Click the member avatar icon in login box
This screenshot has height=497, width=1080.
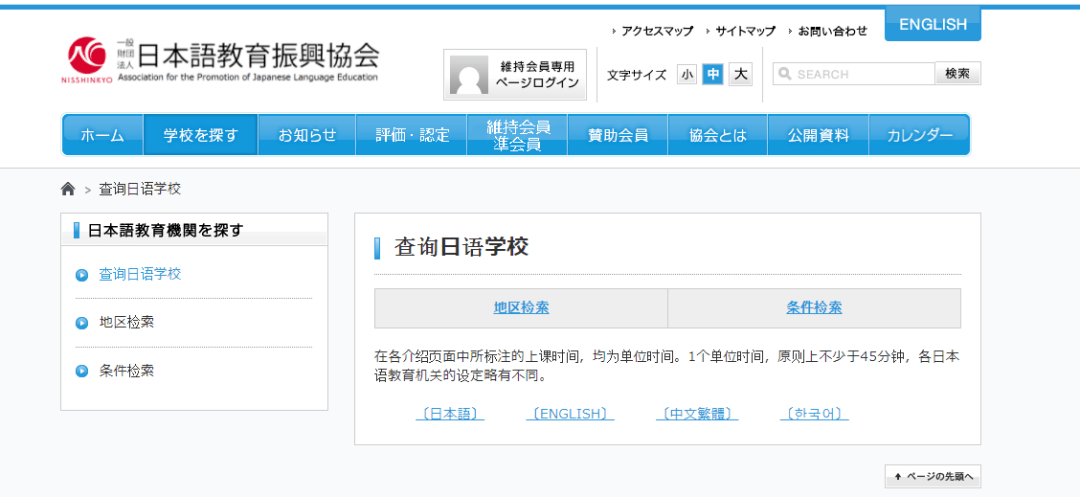pyautogui.click(x=469, y=75)
